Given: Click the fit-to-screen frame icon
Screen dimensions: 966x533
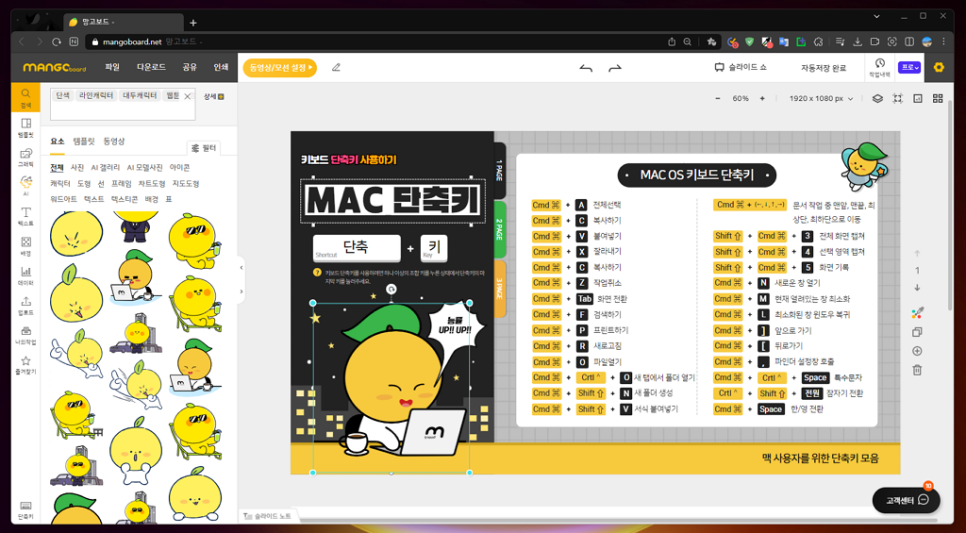Looking at the screenshot, I should [898, 99].
